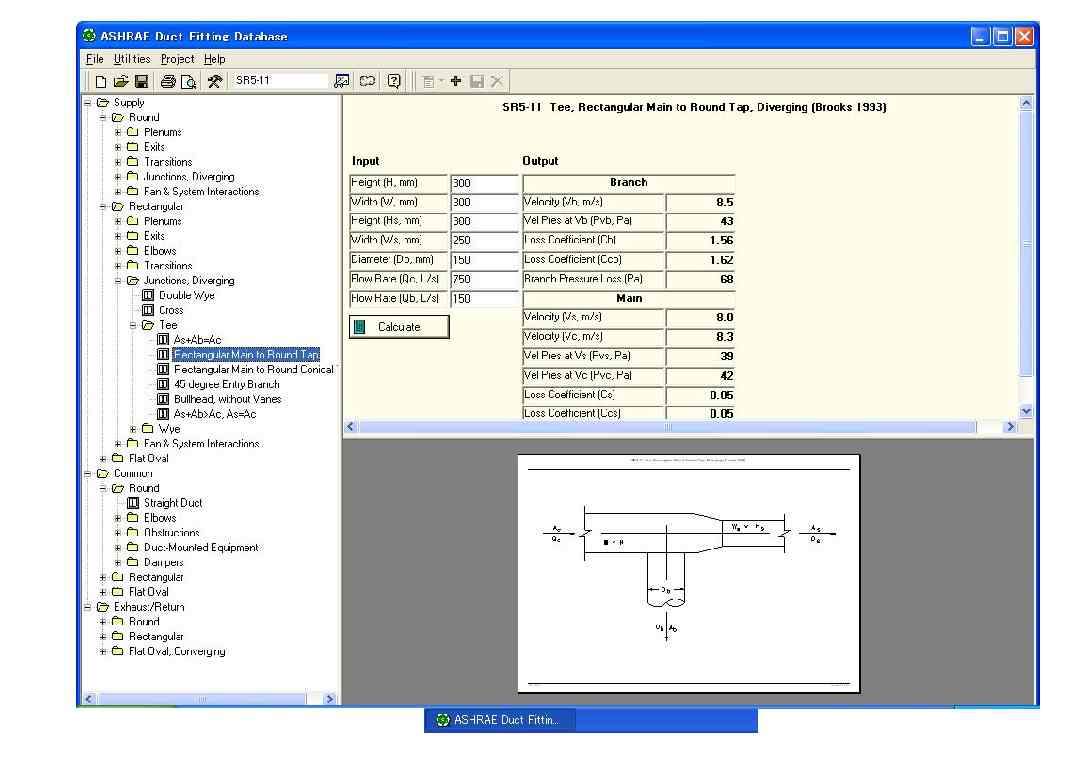Click the greyed-out X delete icon in toolbar
Screen dimensions: 1074x758
497,81
